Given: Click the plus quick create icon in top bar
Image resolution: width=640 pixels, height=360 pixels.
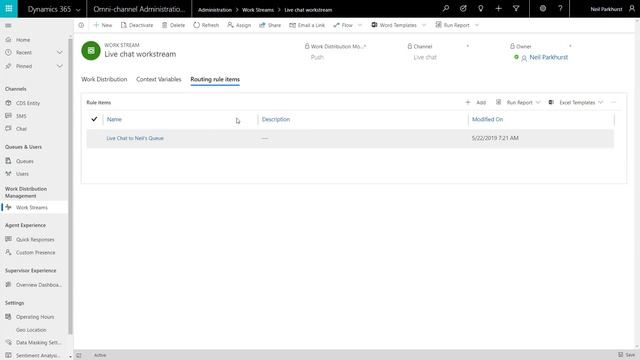Looking at the screenshot, I should point(498,9).
